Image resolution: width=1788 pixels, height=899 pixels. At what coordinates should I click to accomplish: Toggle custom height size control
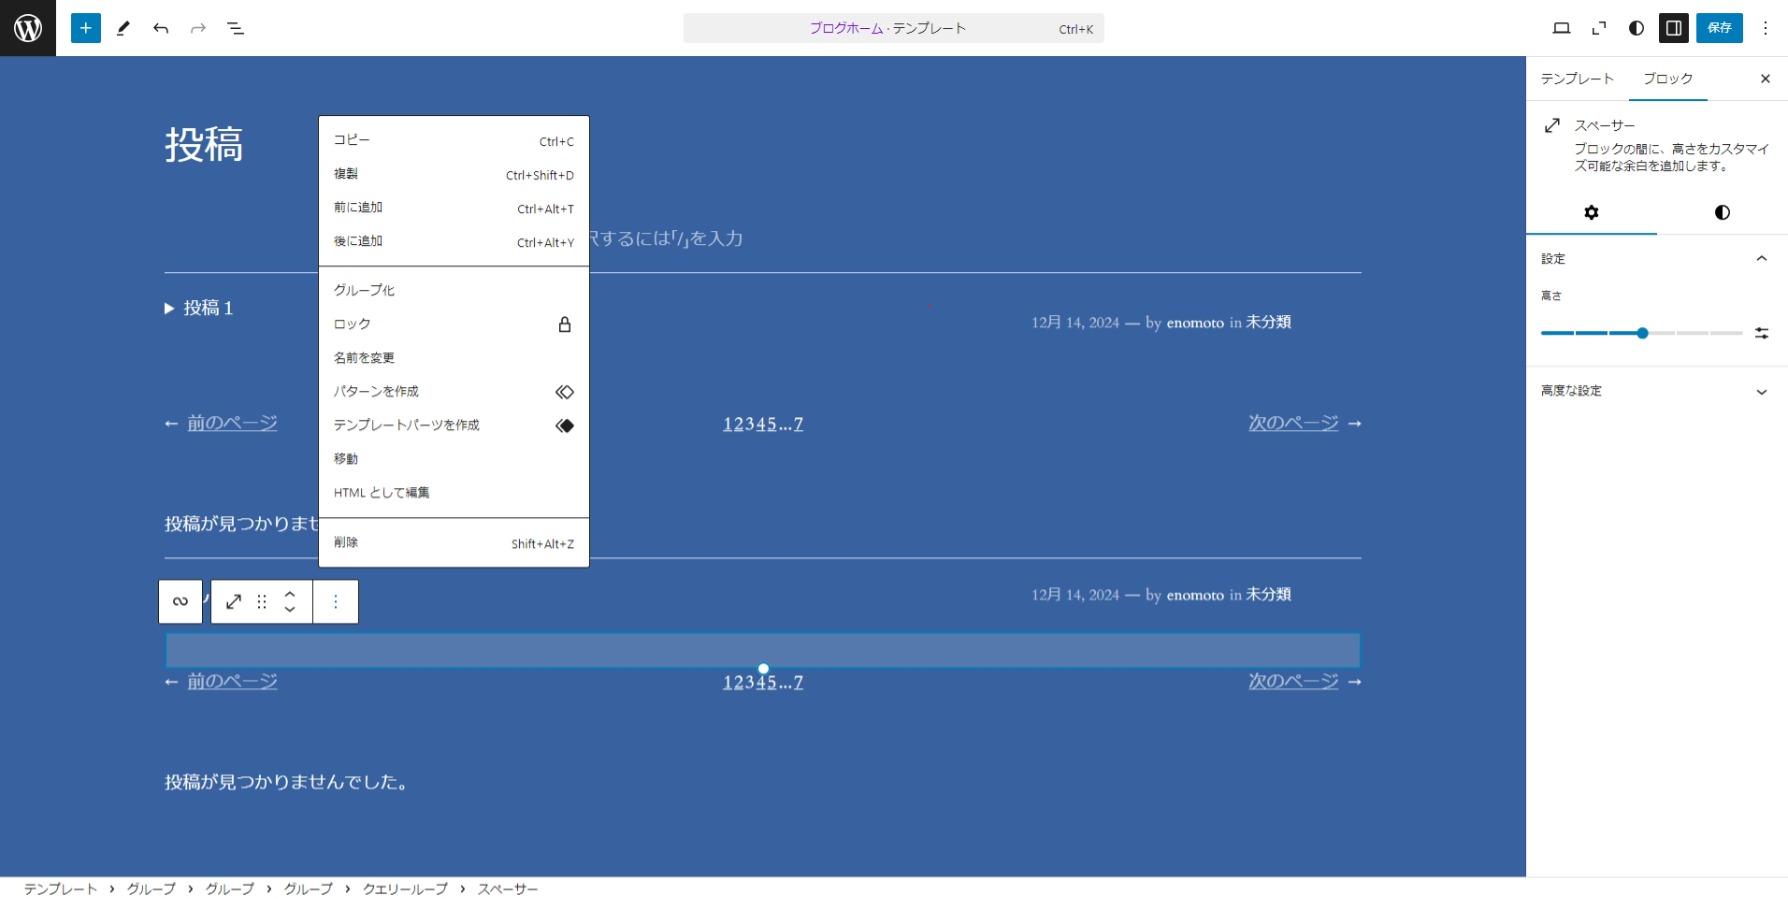1761,333
